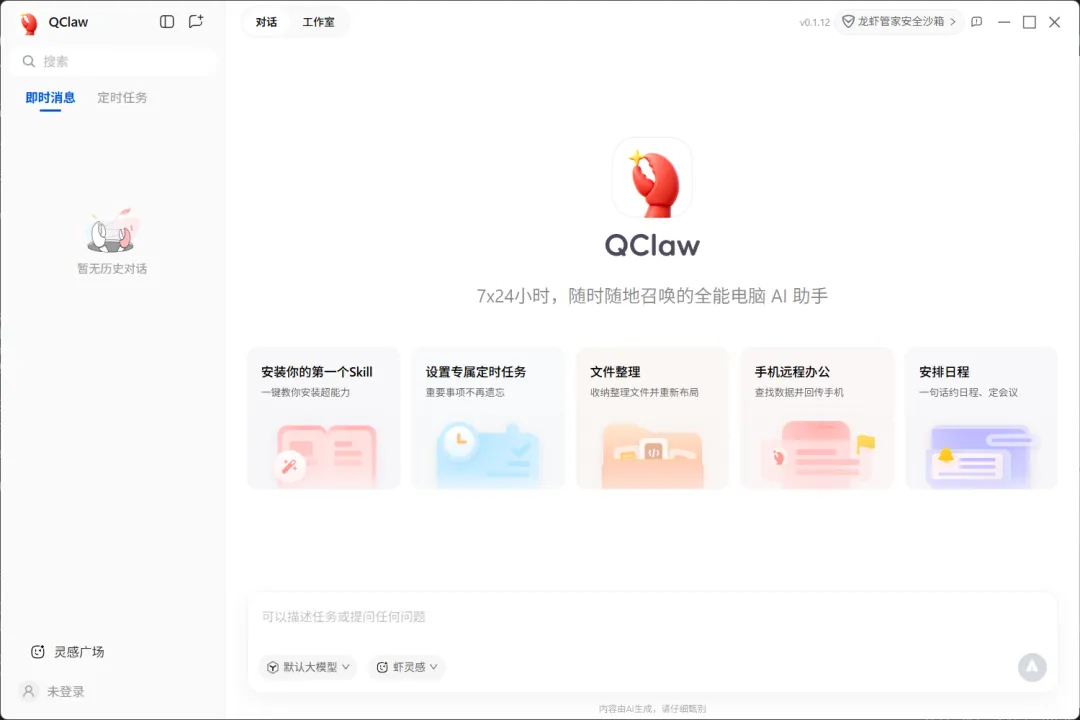Viewport: 1080px width, 720px height.
Task: Switch to the 定时任务 tab
Action: (122, 97)
